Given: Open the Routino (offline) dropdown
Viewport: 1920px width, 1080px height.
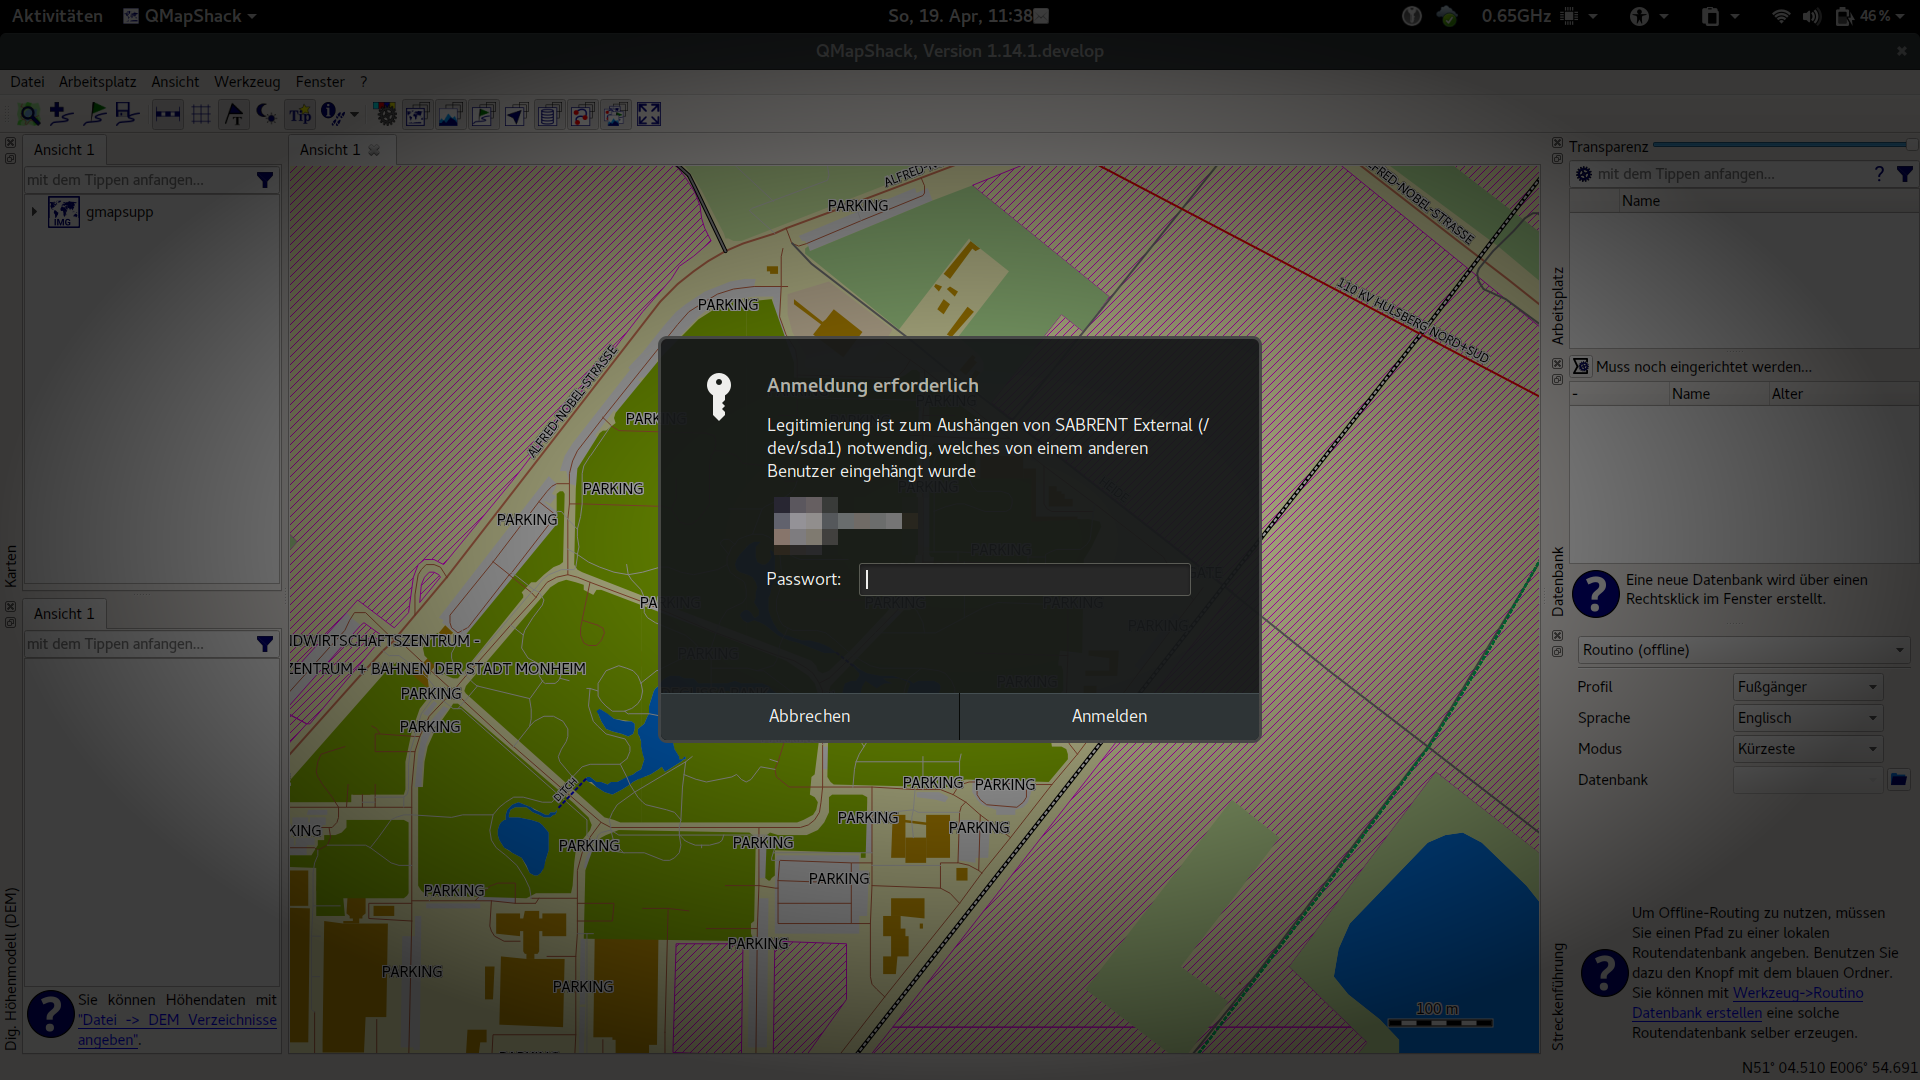Looking at the screenshot, I should (1744, 650).
